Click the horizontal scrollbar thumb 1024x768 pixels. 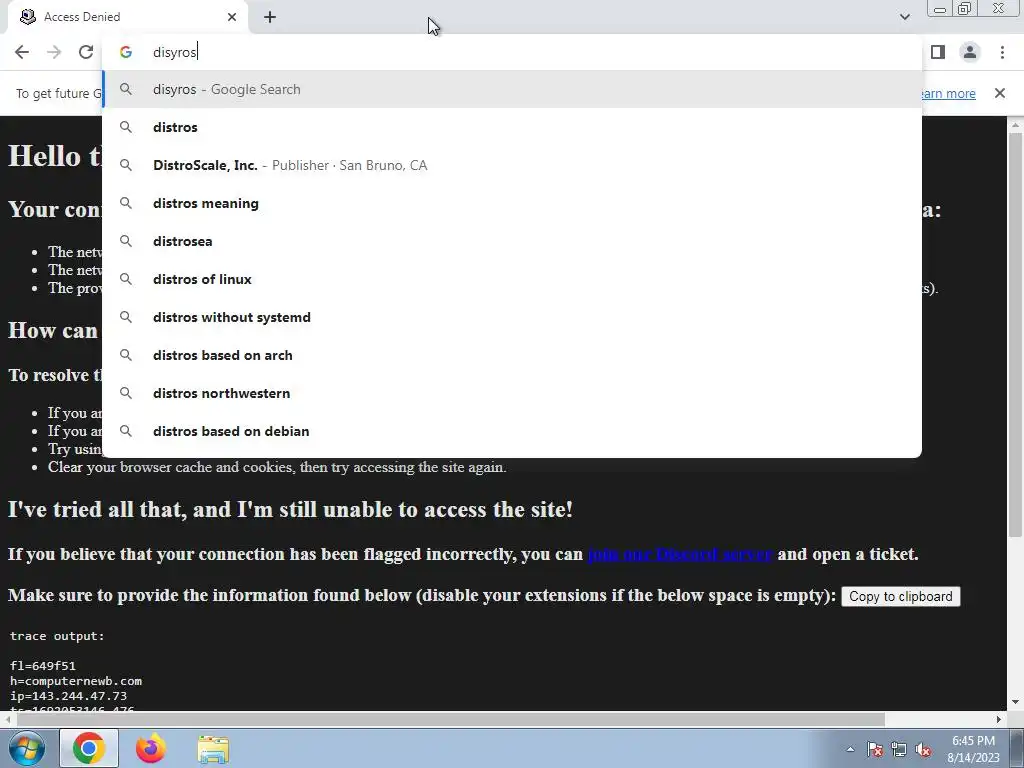(451, 719)
